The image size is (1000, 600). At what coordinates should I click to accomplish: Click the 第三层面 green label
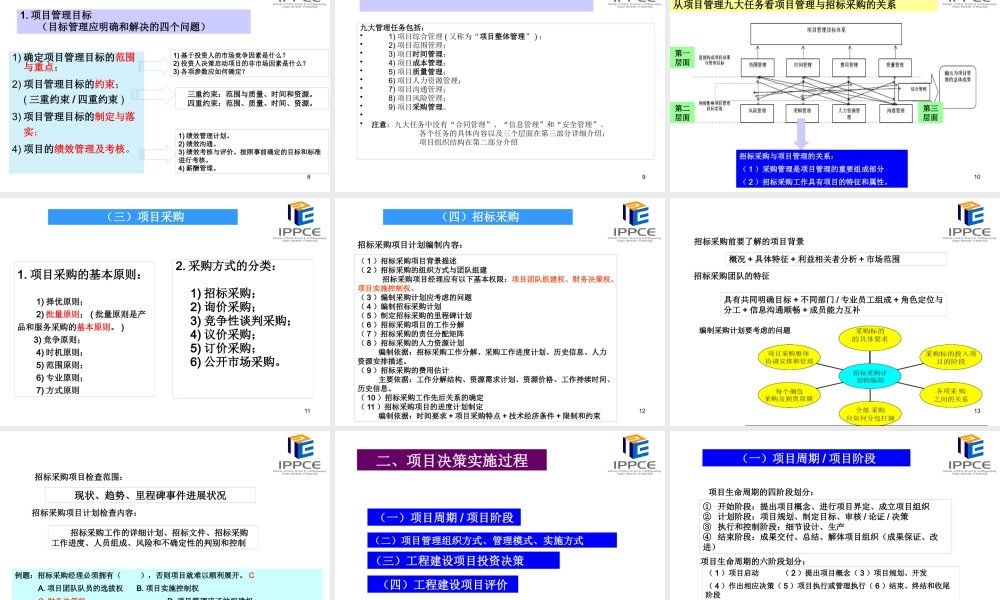point(930,112)
